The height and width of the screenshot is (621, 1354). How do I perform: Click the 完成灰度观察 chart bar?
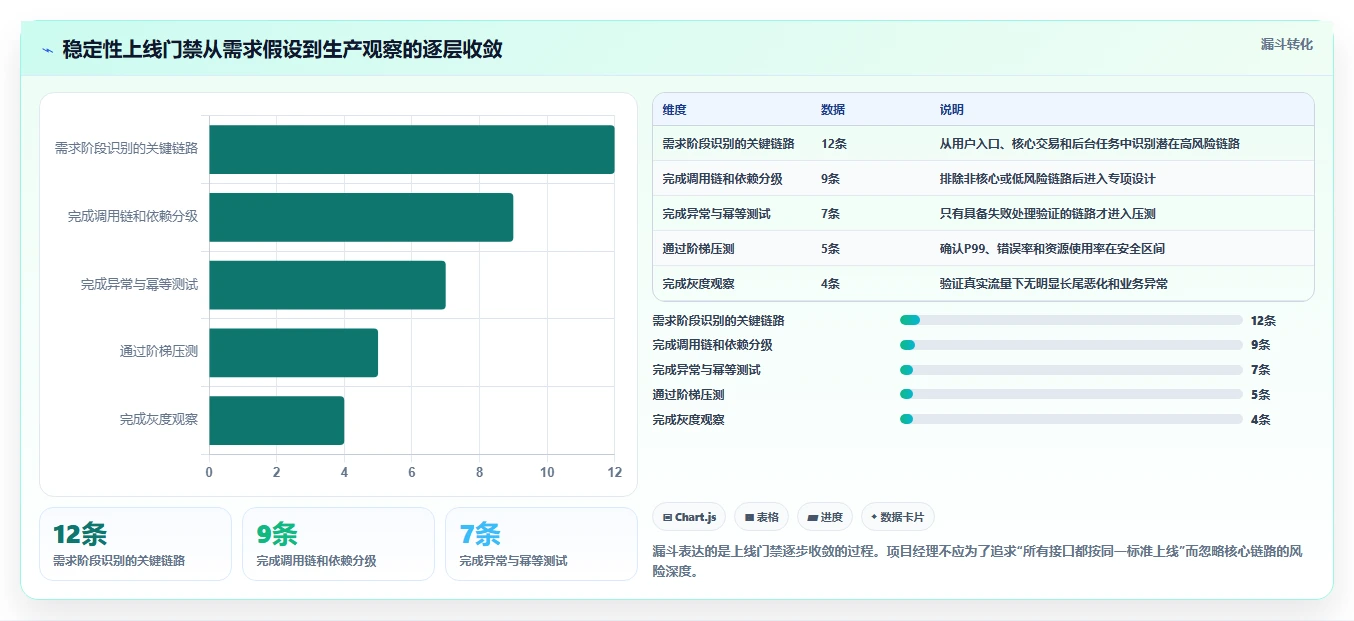tap(276, 420)
